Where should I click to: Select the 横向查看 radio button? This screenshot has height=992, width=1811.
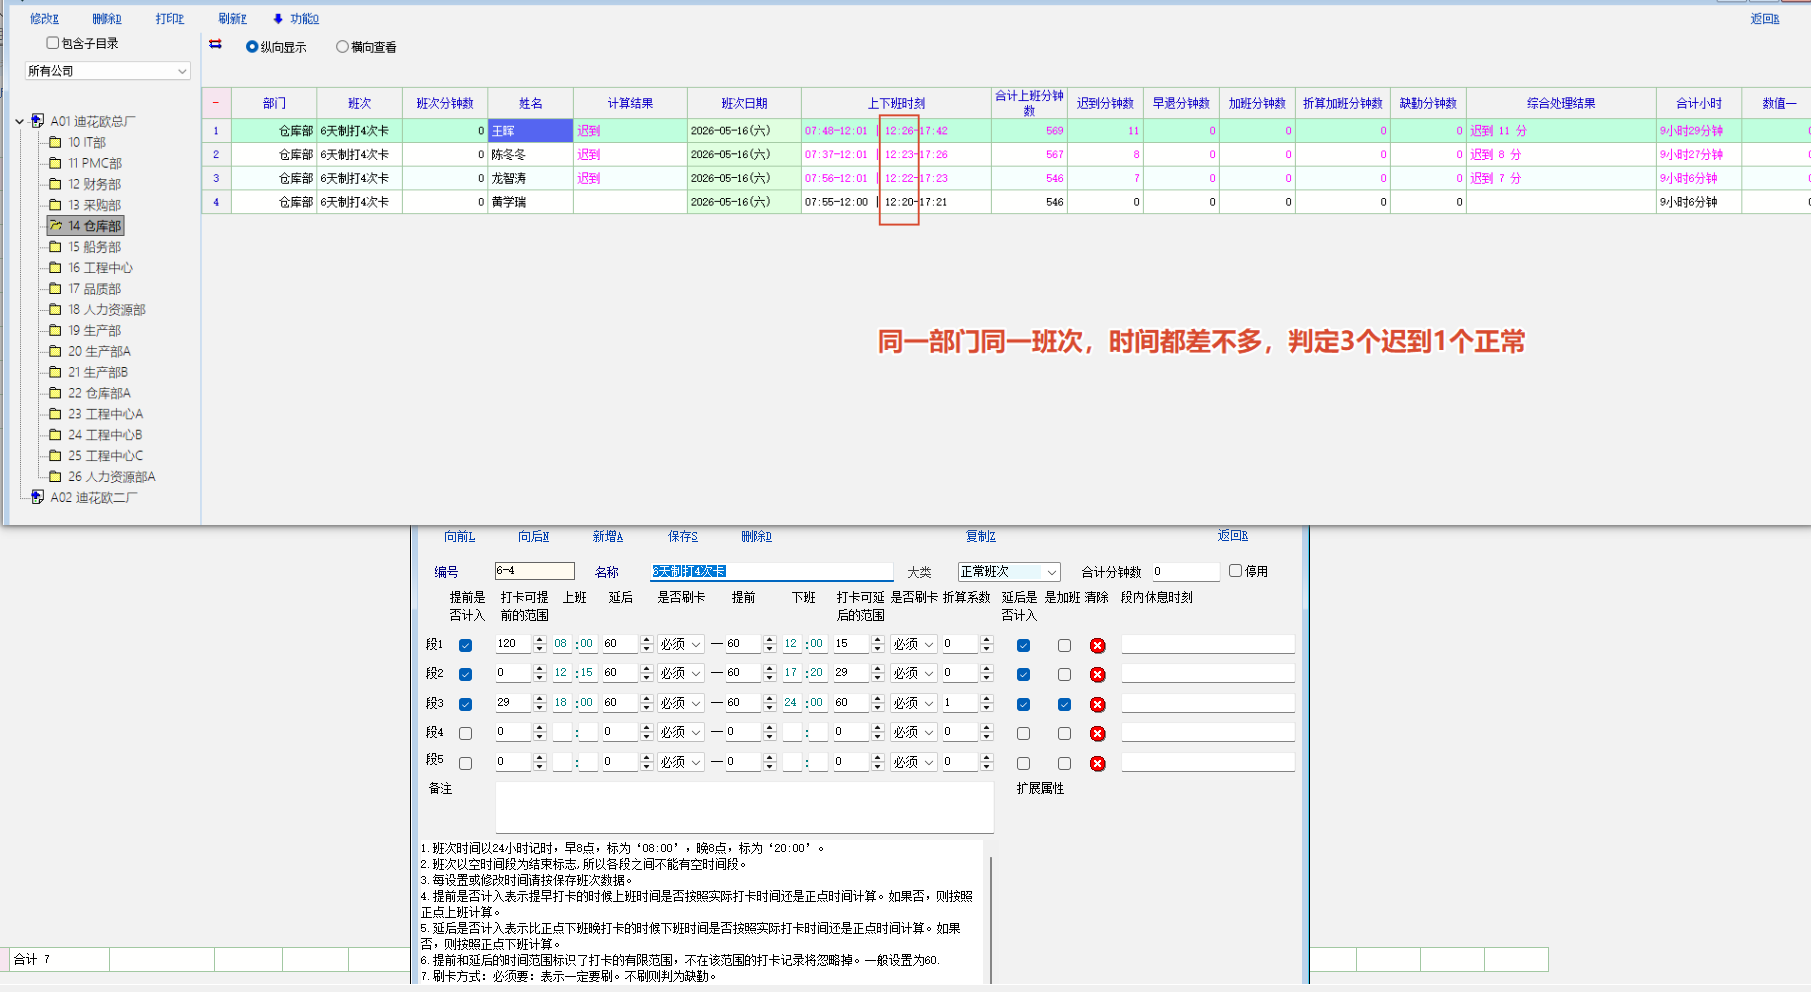(342, 46)
